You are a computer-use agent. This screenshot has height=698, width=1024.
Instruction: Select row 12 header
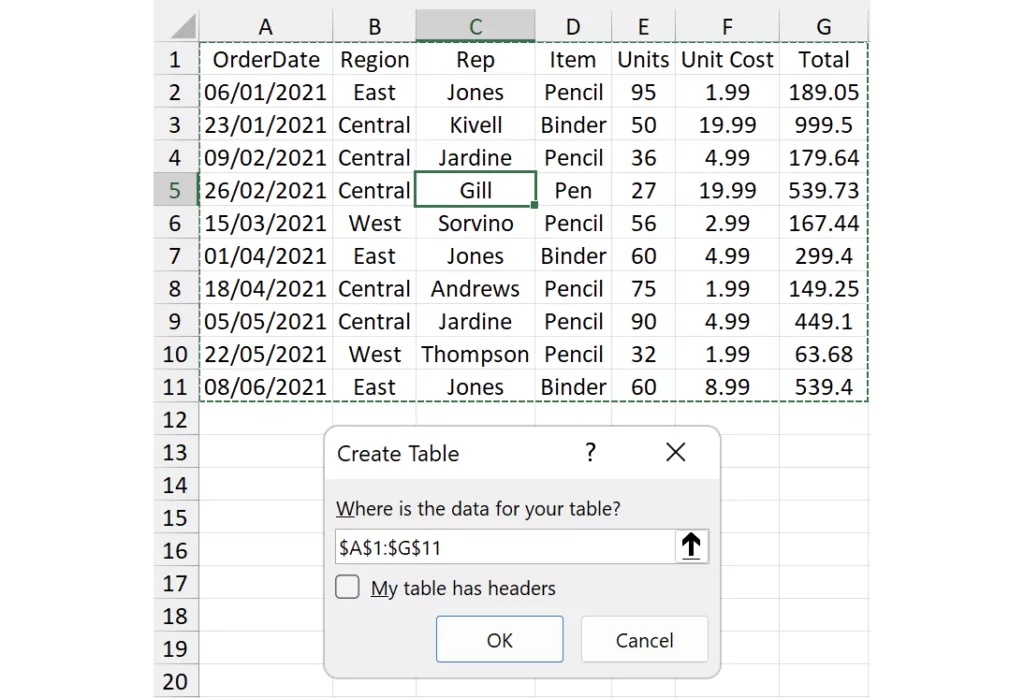[175, 420]
